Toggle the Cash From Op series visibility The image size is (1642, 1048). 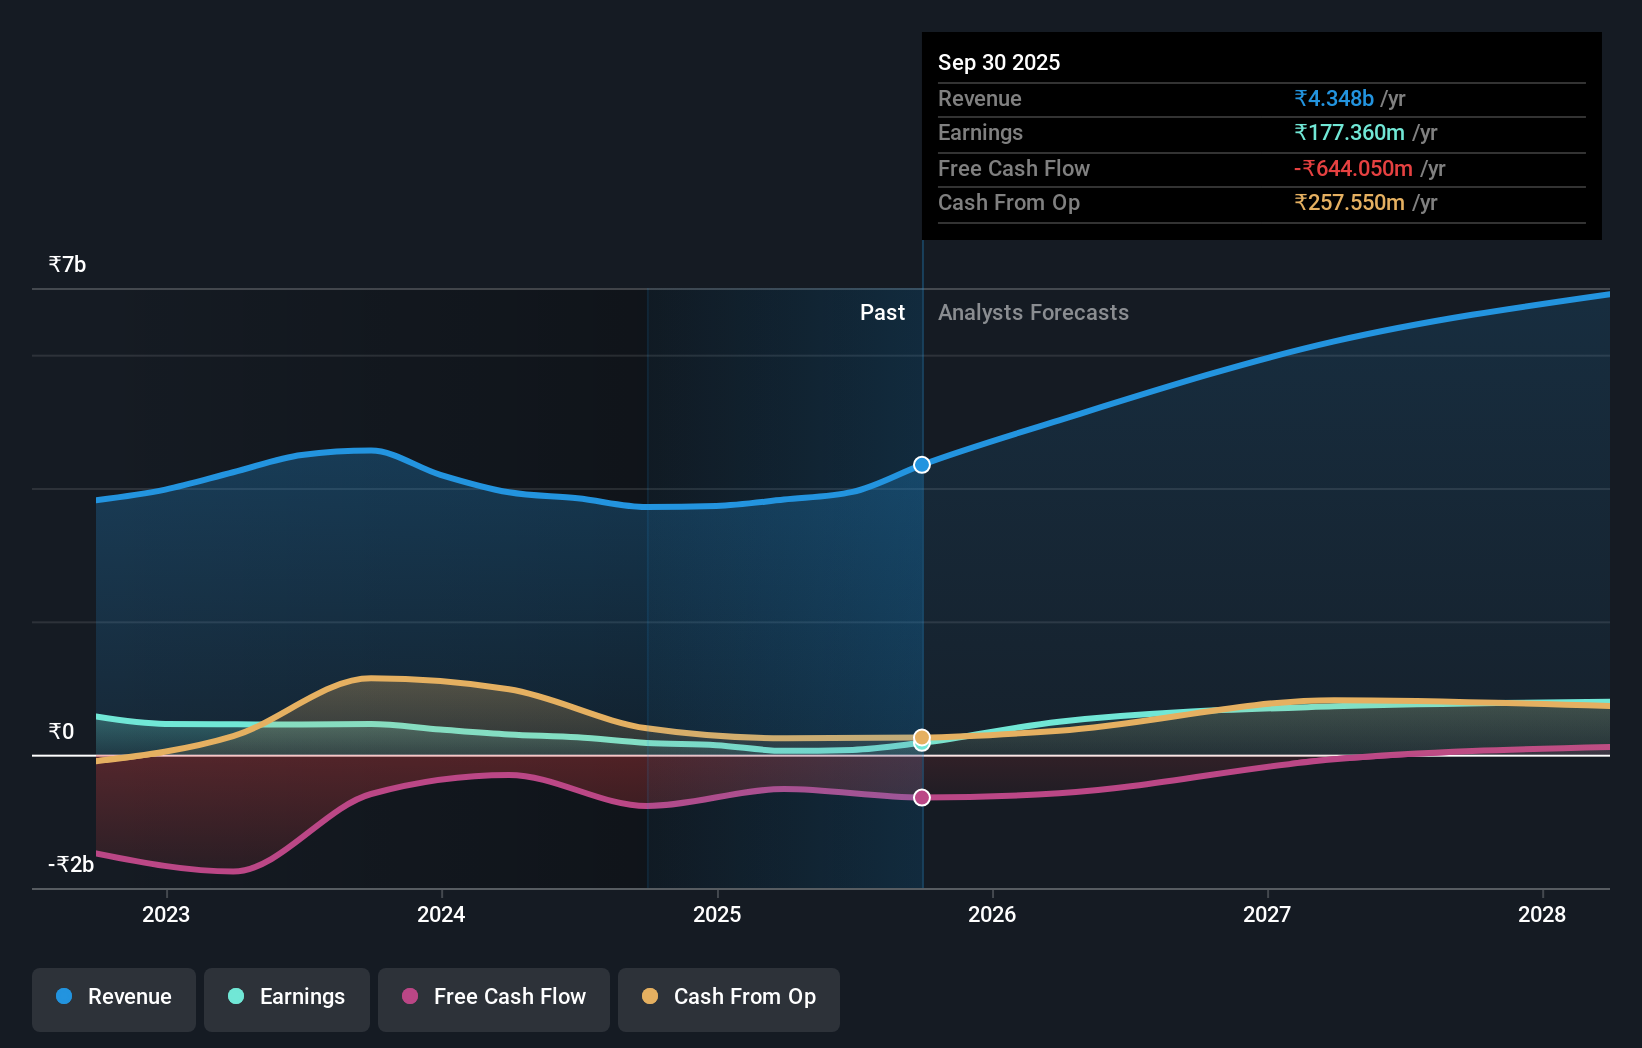[x=729, y=997]
